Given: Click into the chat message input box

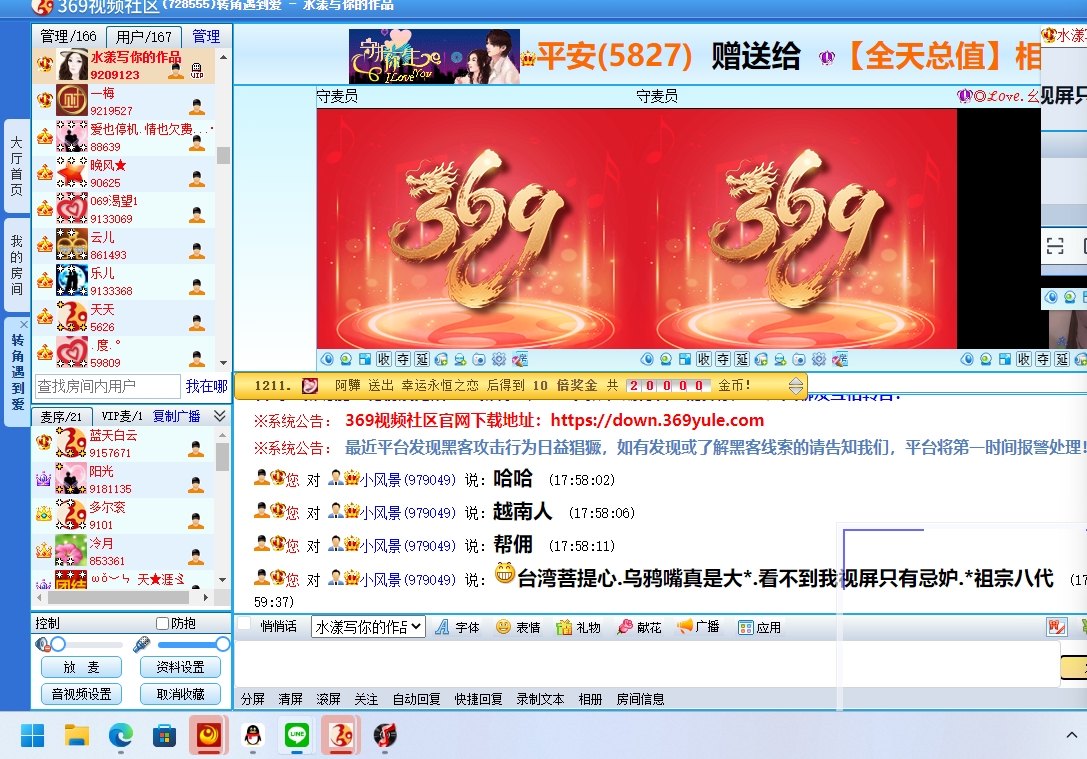Looking at the screenshot, I should pyautogui.click(x=647, y=664).
